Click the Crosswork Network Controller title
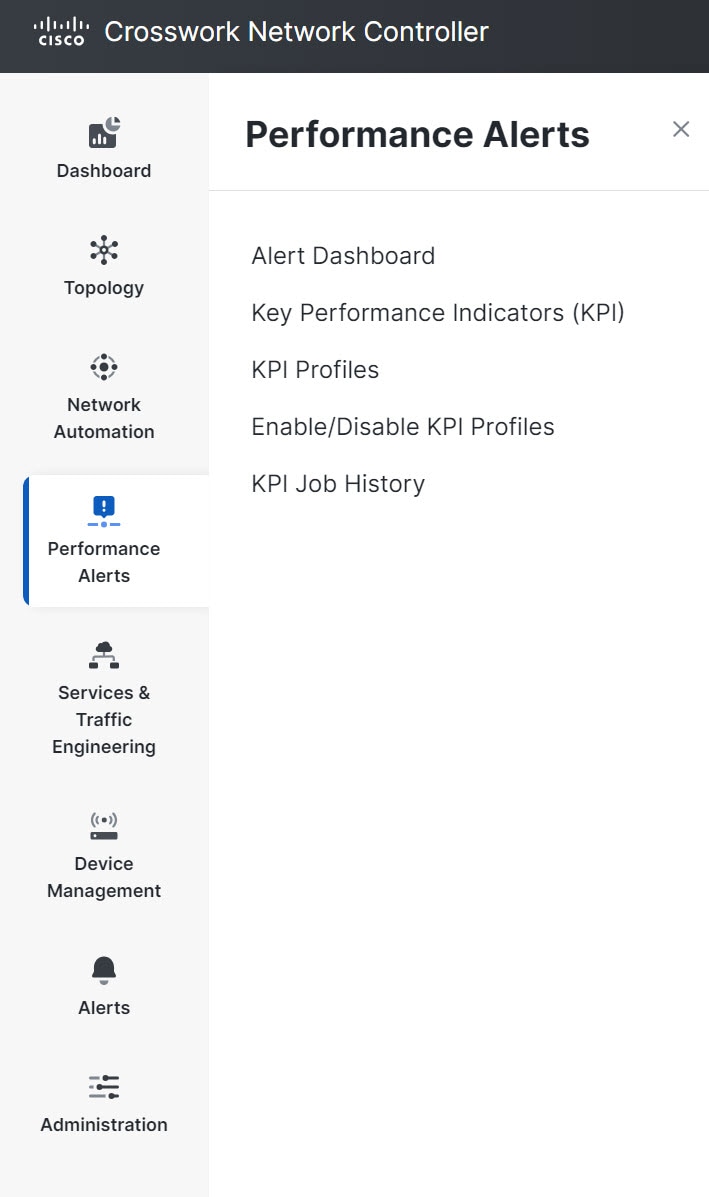The height and width of the screenshot is (1197, 709). pyautogui.click(x=296, y=31)
